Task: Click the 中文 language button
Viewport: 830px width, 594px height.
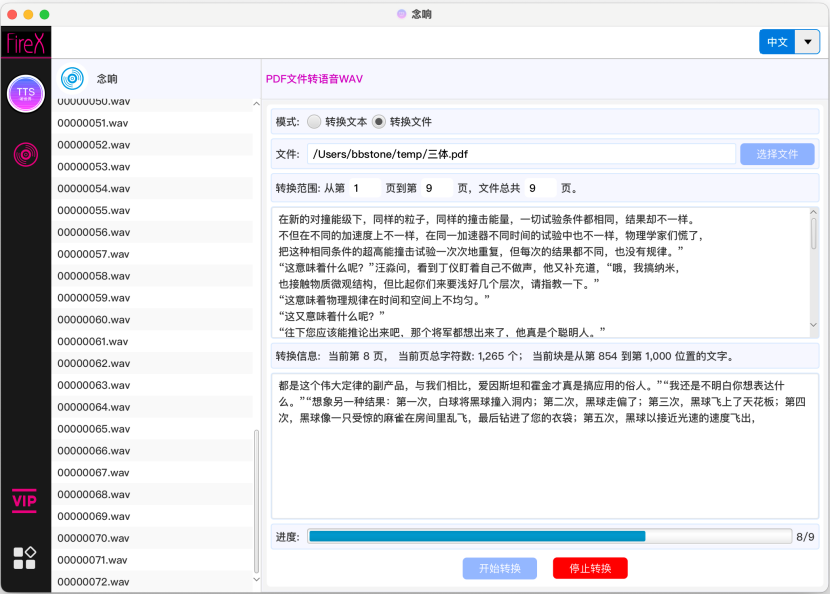Action: 778,42
